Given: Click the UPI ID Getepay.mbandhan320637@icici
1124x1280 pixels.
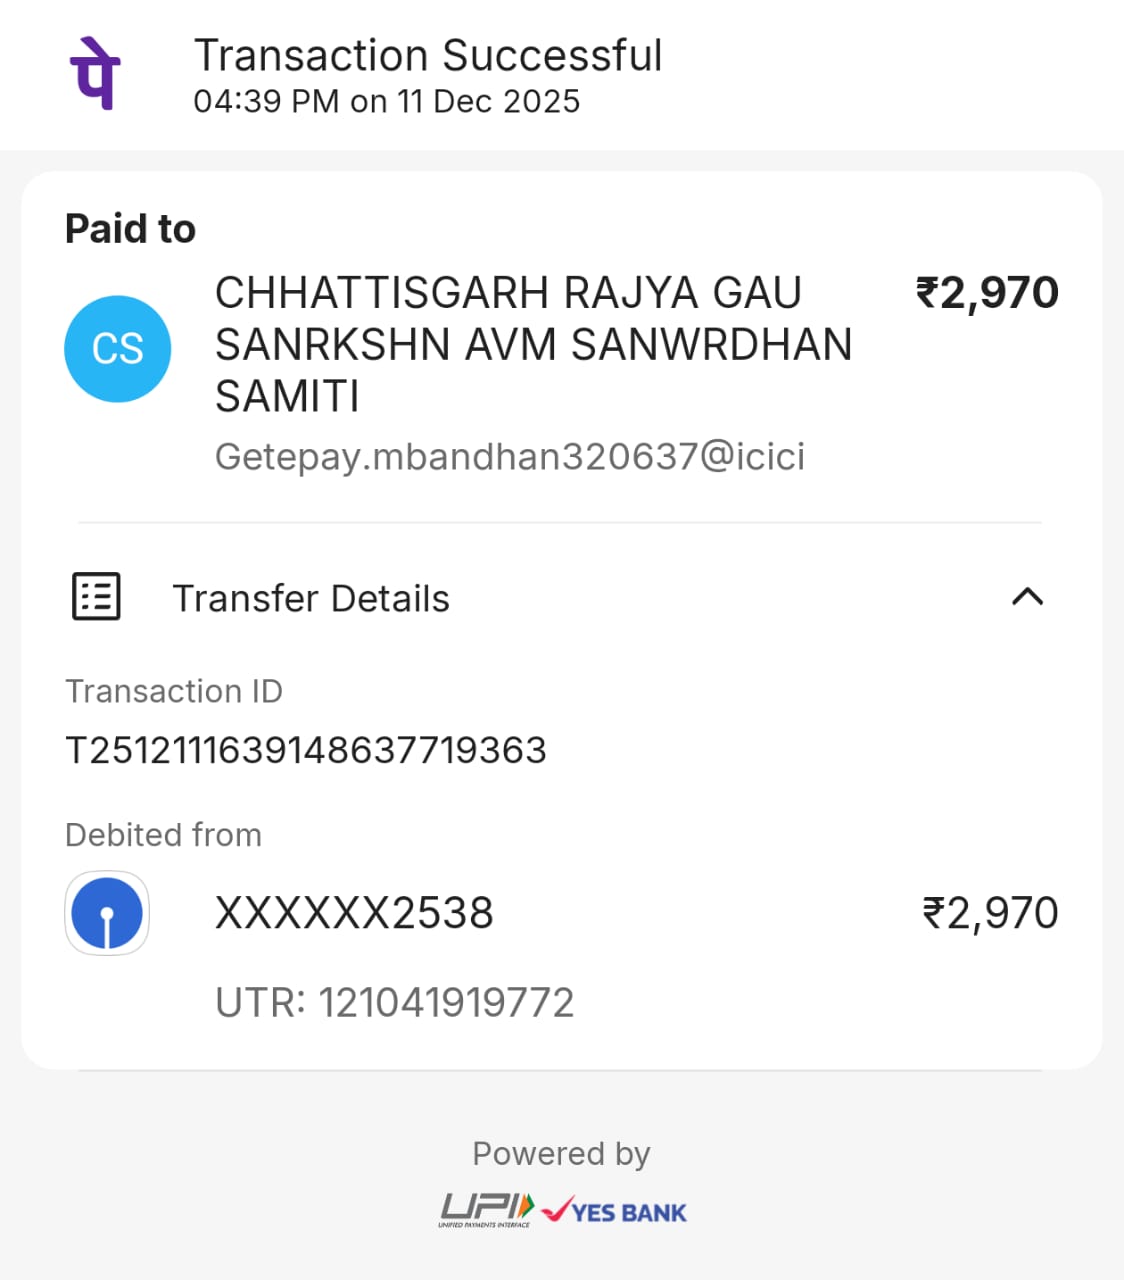Looking at the screenshot, I should (x=510, y=457).
